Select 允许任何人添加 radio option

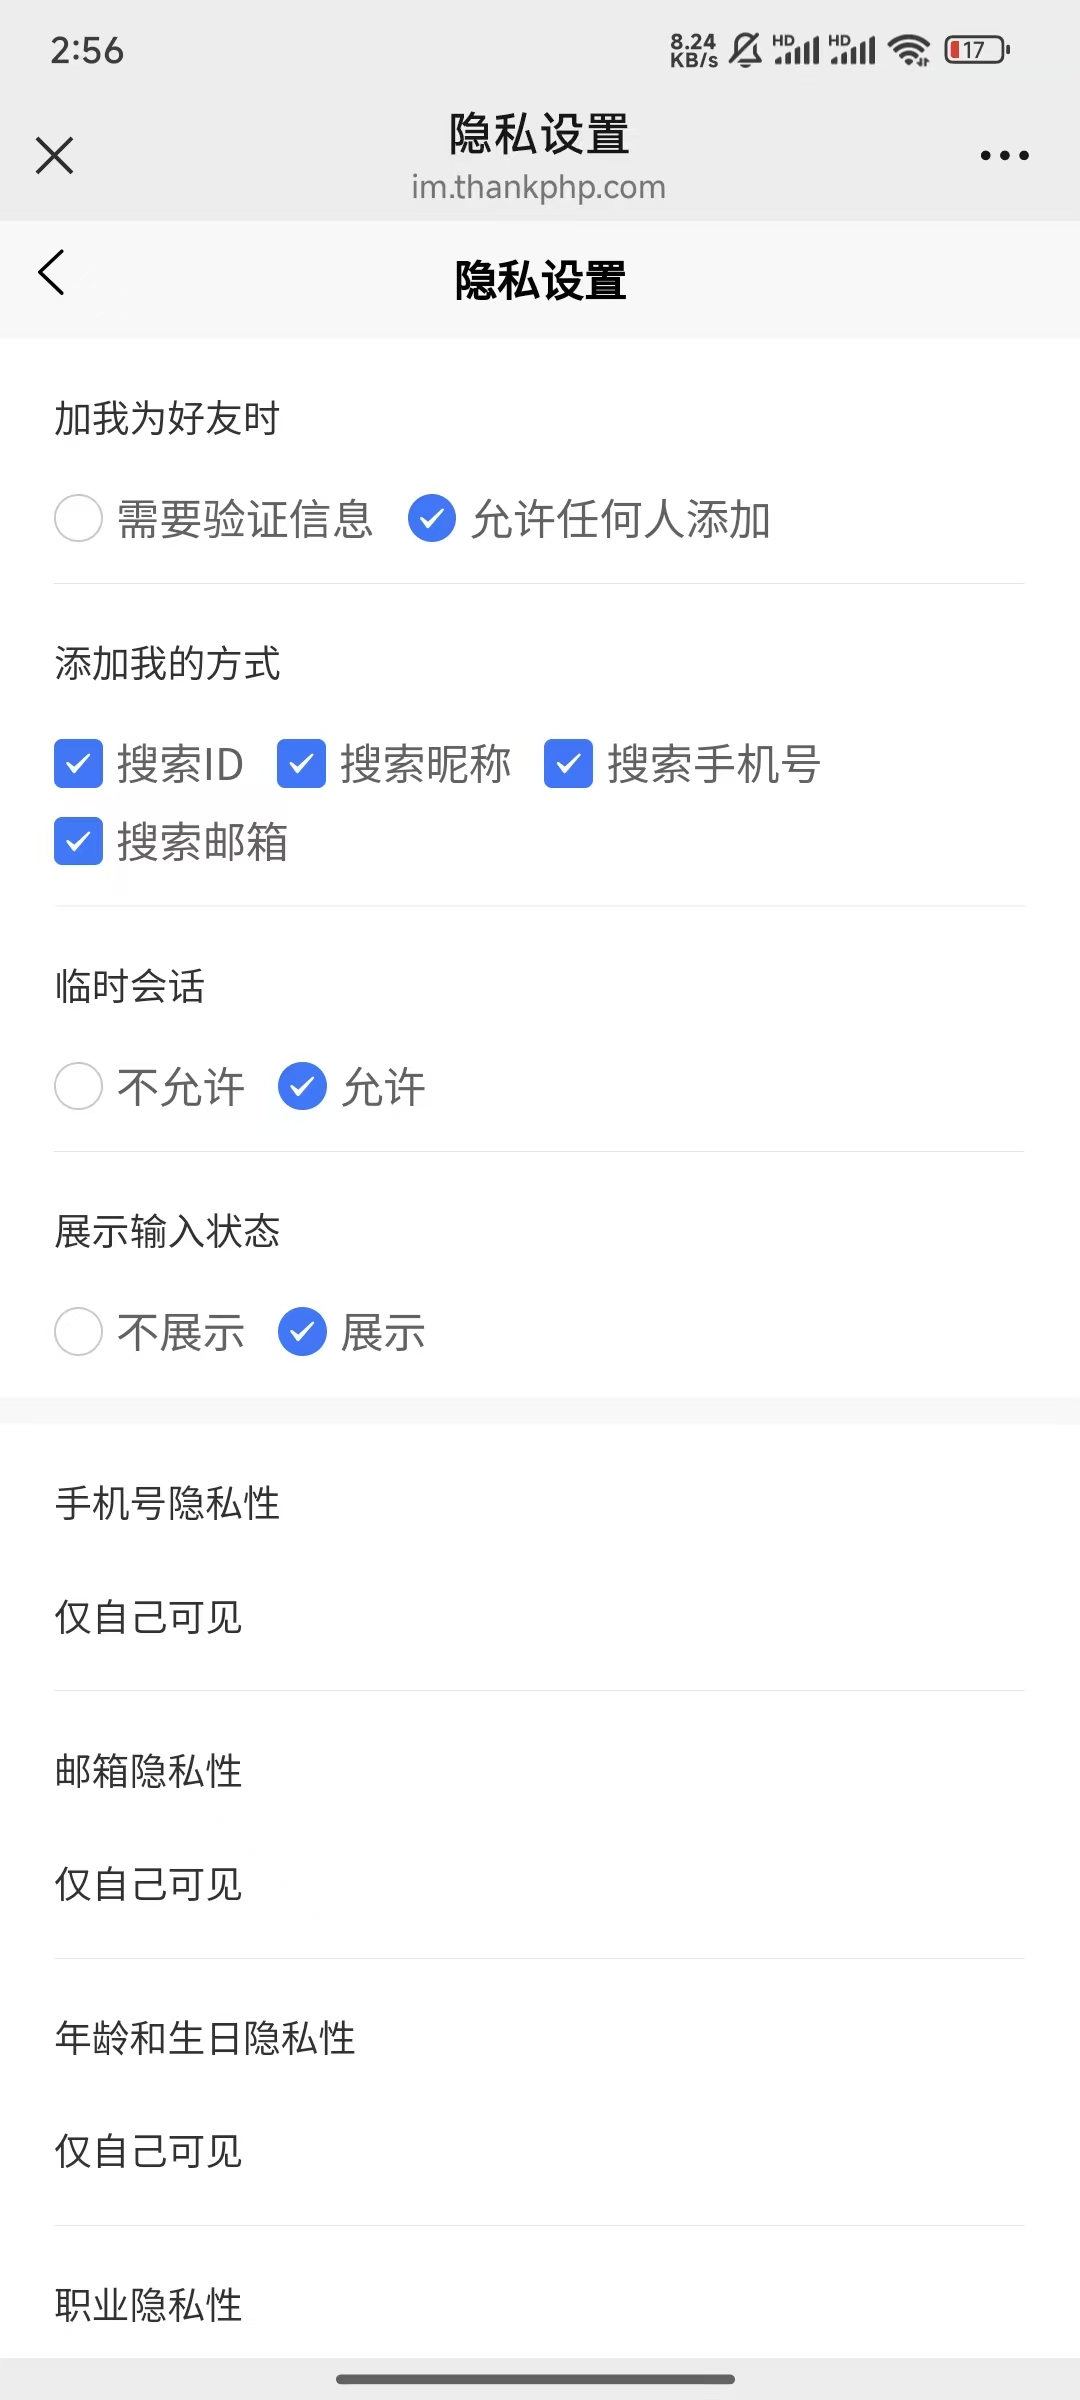[x=432, y=518]
